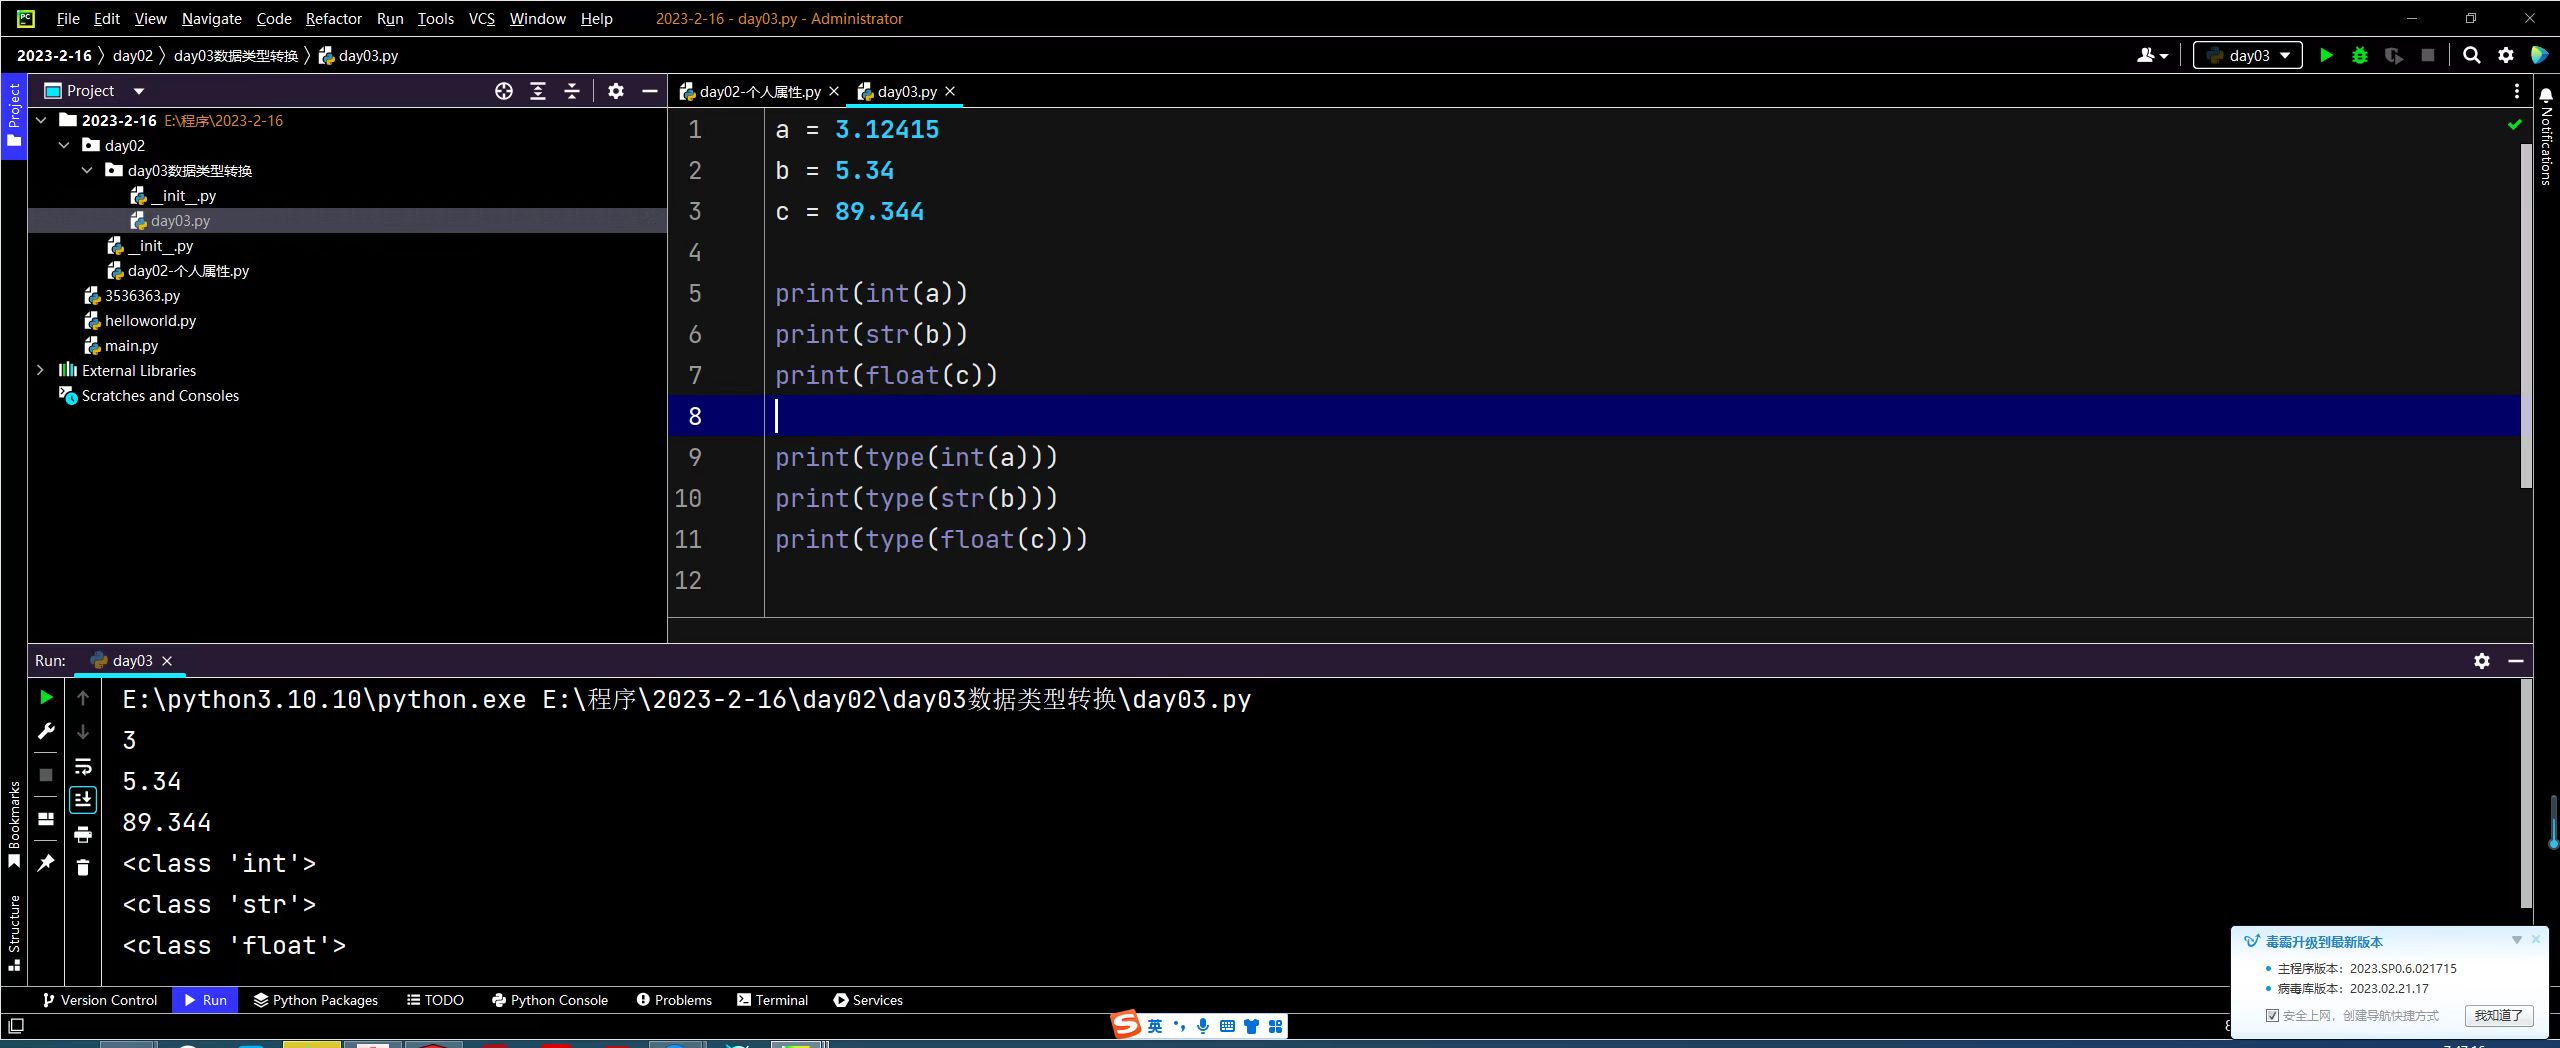Open Search Everywhere magnifier icon

[2472, 55]
